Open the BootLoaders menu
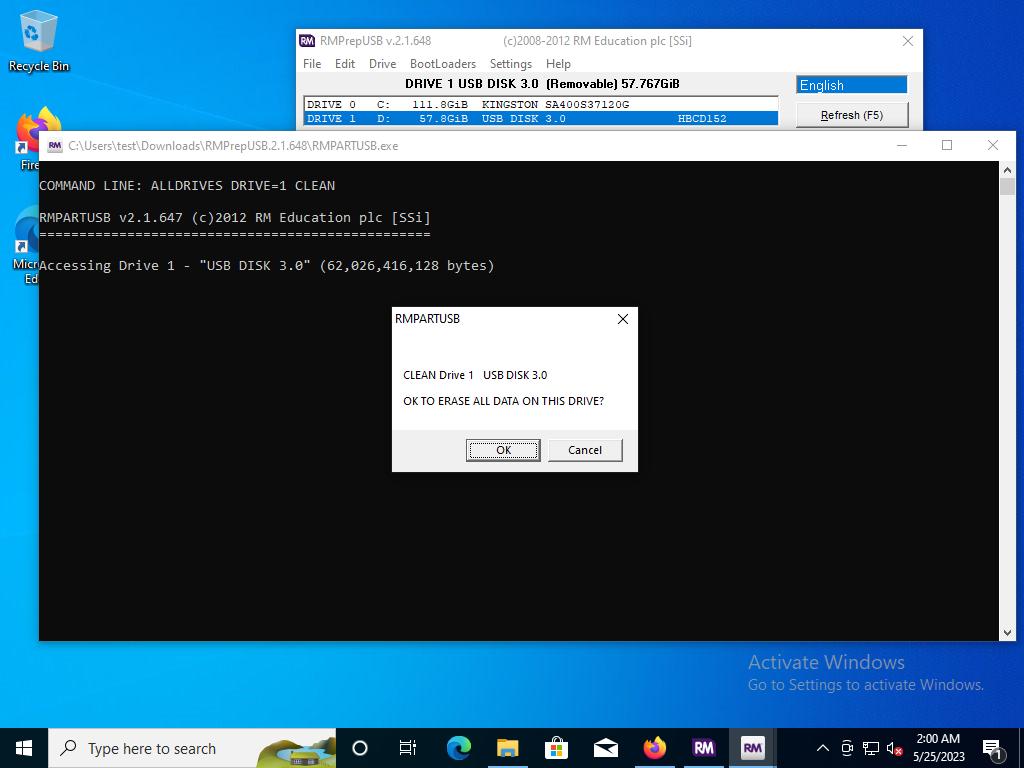 [443, 63]
